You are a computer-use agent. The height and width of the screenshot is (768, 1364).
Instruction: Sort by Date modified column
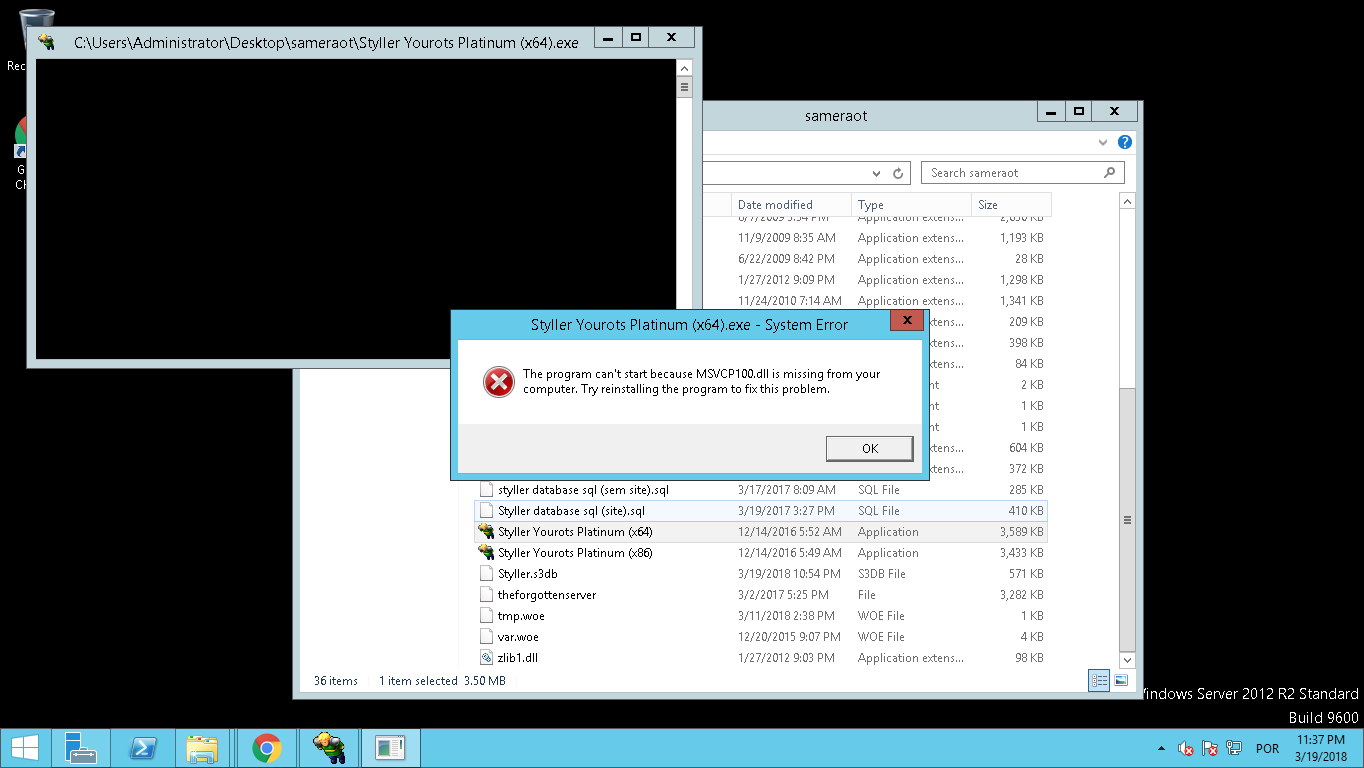[791, 204]
